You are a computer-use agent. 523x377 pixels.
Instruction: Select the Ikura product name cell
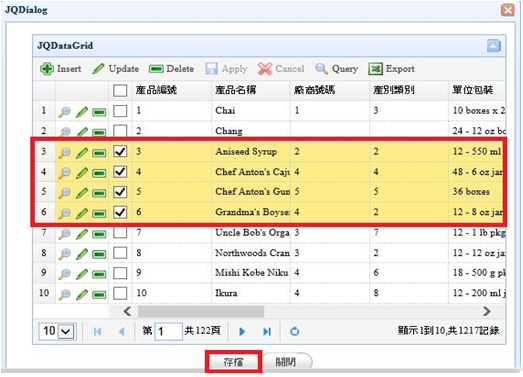251,293
